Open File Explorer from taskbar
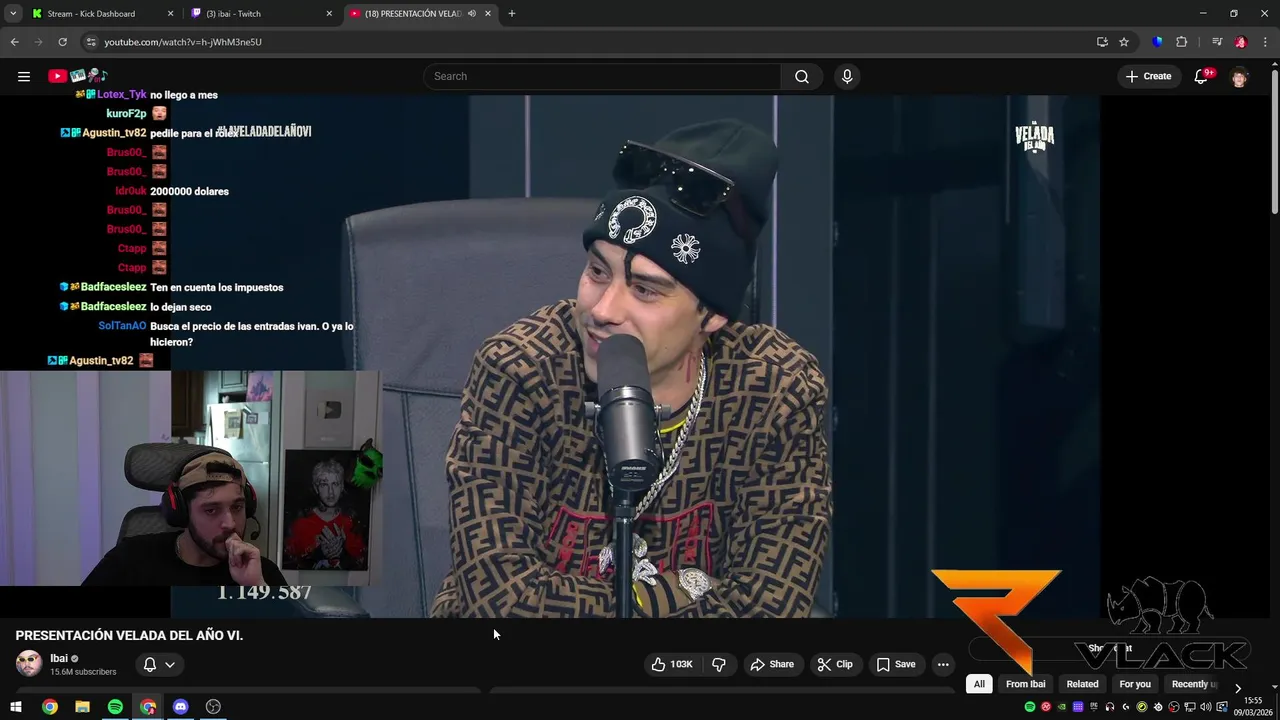 click(82, 707)
